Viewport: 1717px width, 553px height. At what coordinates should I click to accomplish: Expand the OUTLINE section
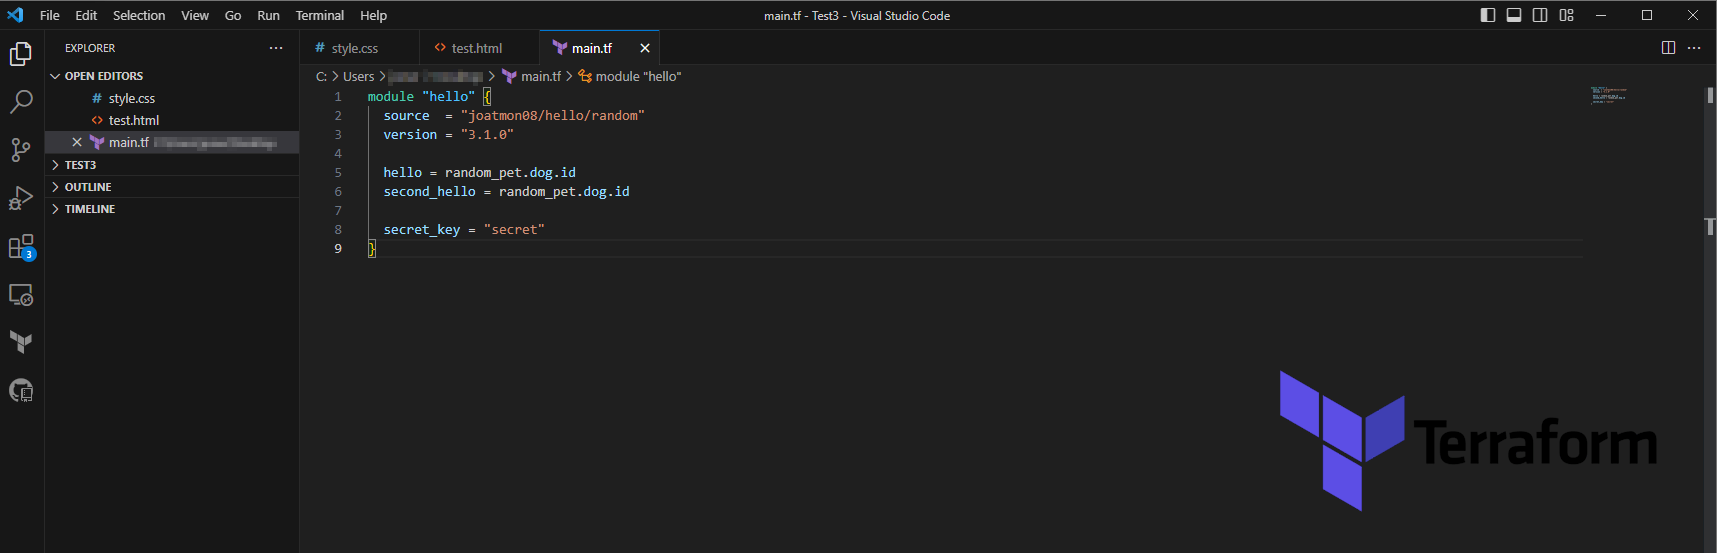pyautogui.click(x=88, y=187)
